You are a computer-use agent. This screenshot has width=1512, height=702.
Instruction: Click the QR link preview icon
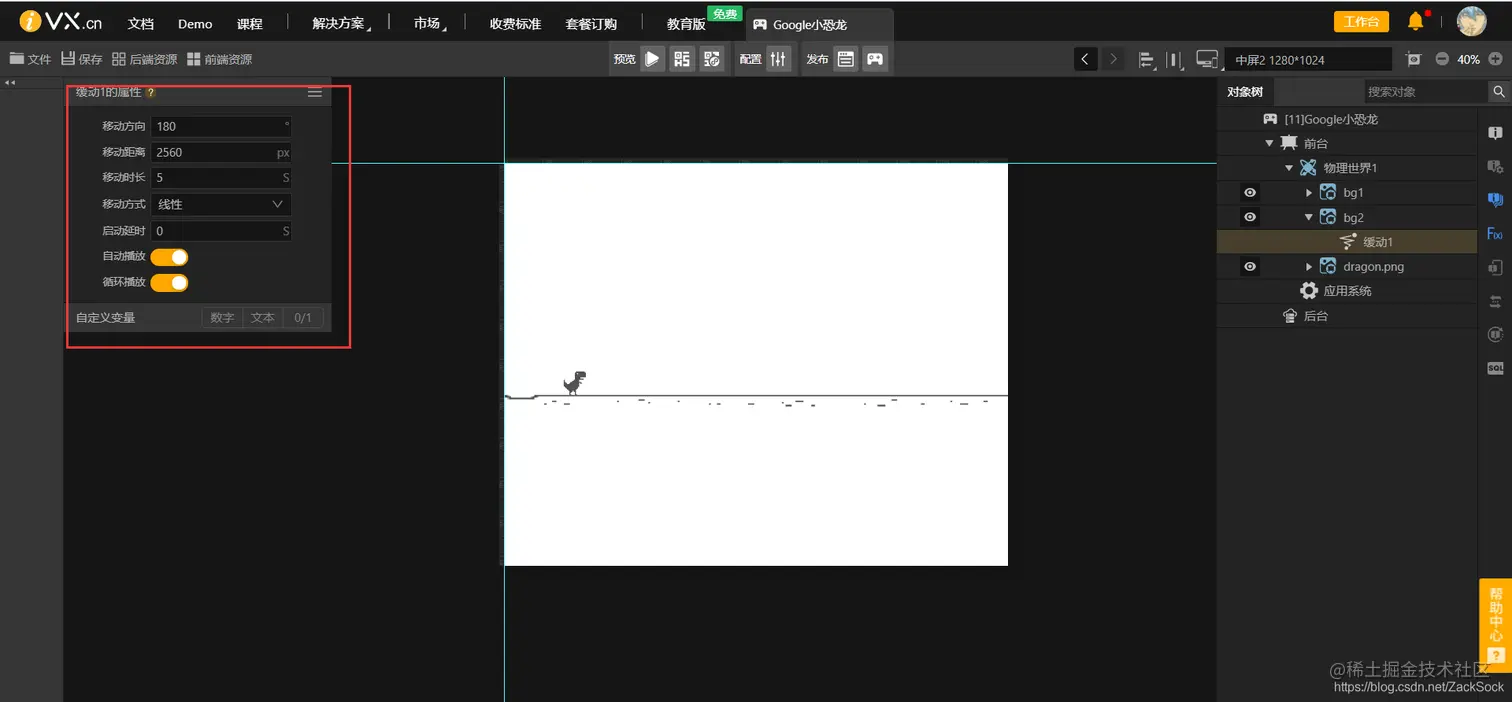coord(712,59)
